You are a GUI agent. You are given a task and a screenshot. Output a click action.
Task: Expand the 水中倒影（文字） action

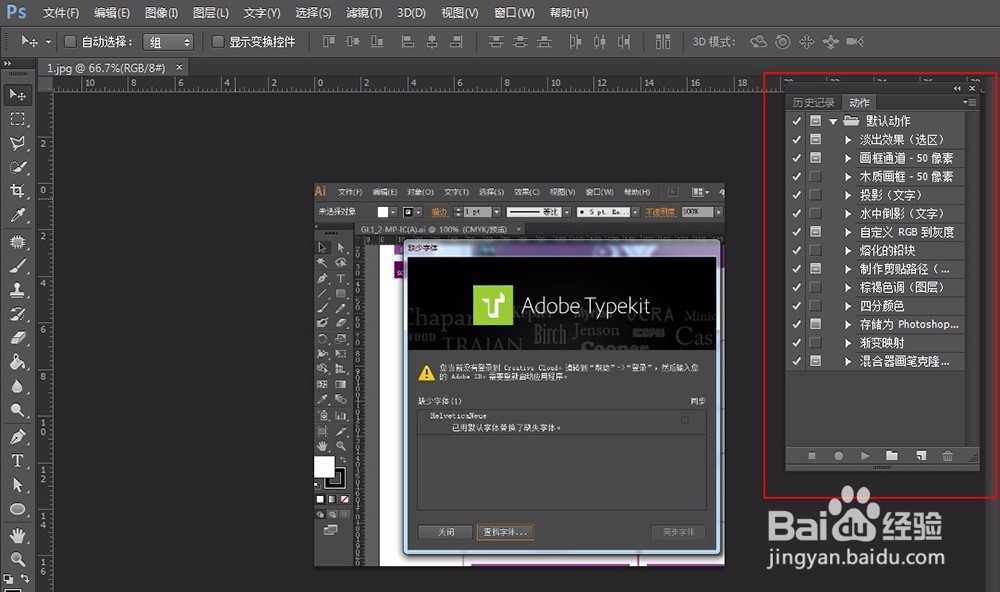point(848,214)
